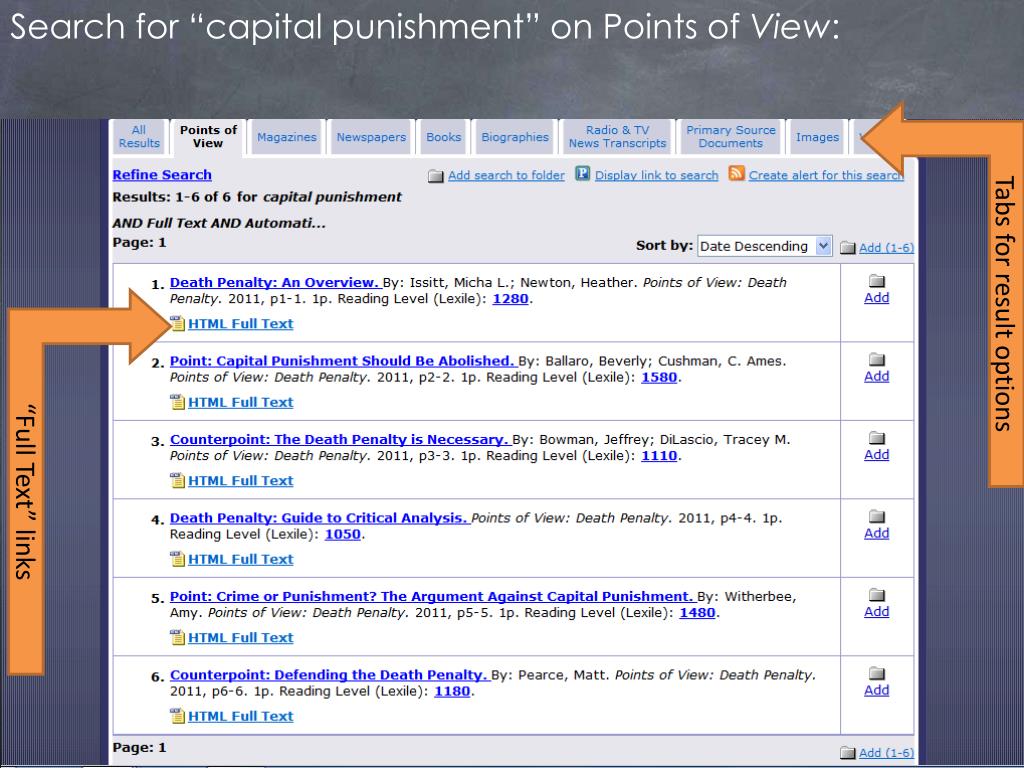Open Point: Capital Punishment Should Be Abolished
Screen dimensions: 1024x768
pos(344,361)
